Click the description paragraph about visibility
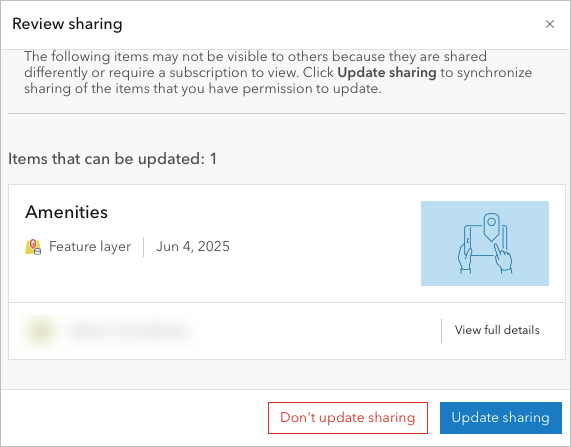 (x=278, y=72)
